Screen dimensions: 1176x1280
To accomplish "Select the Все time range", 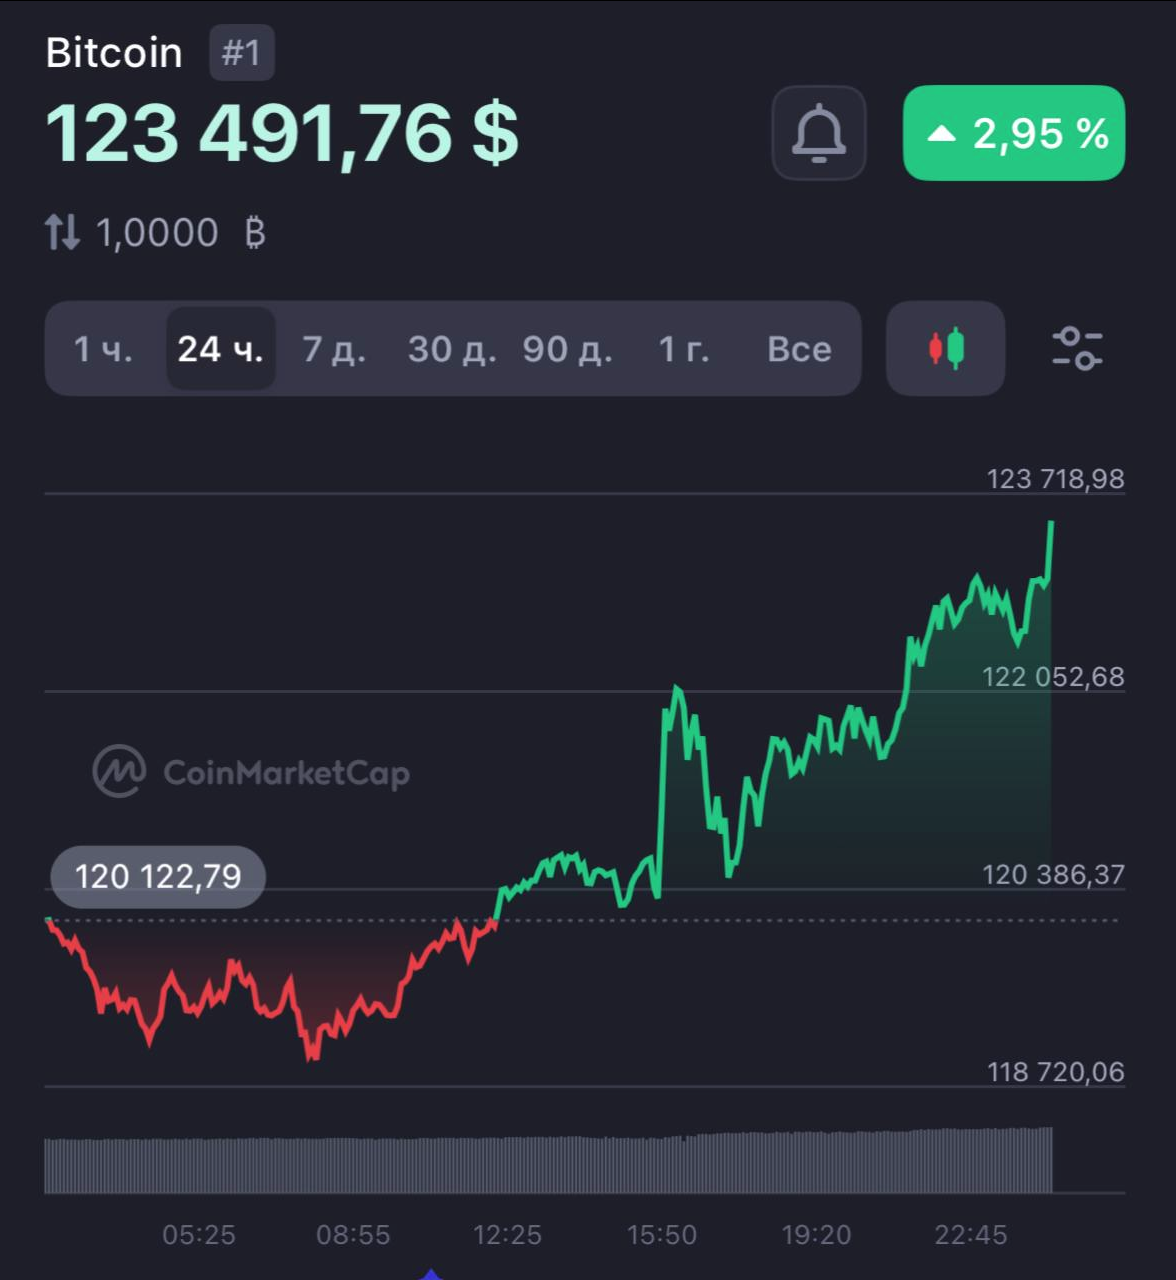I will pyautogui.click(x=799, y=349).
